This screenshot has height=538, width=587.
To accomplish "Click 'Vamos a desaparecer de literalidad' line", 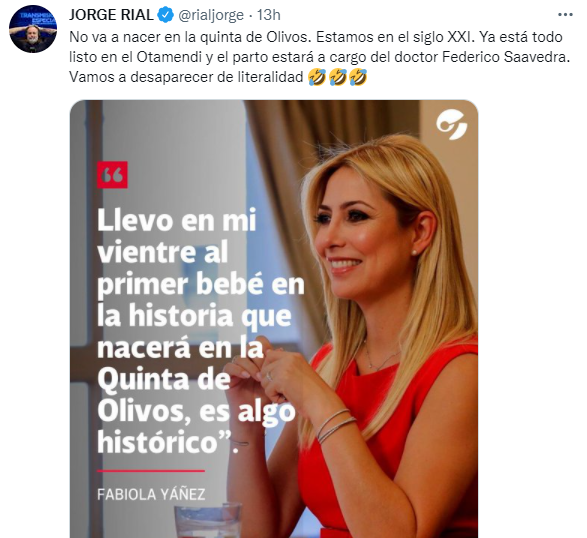I will (186, 77).
